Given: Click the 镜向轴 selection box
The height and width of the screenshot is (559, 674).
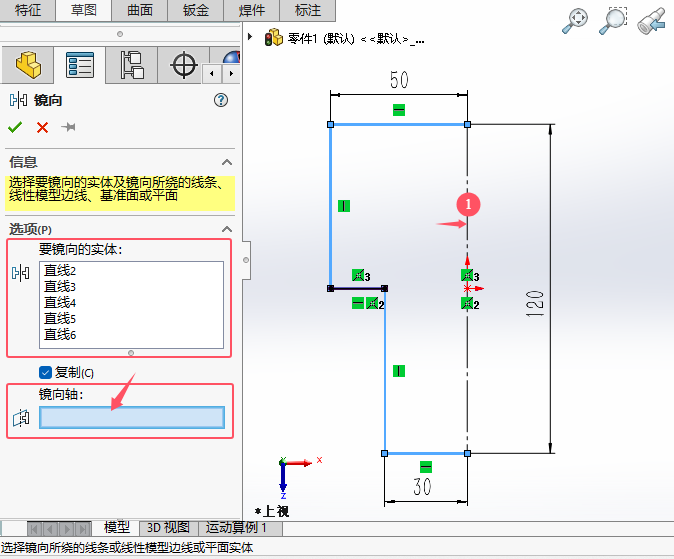Looking at the screenshot, I should tap(132, 417).
